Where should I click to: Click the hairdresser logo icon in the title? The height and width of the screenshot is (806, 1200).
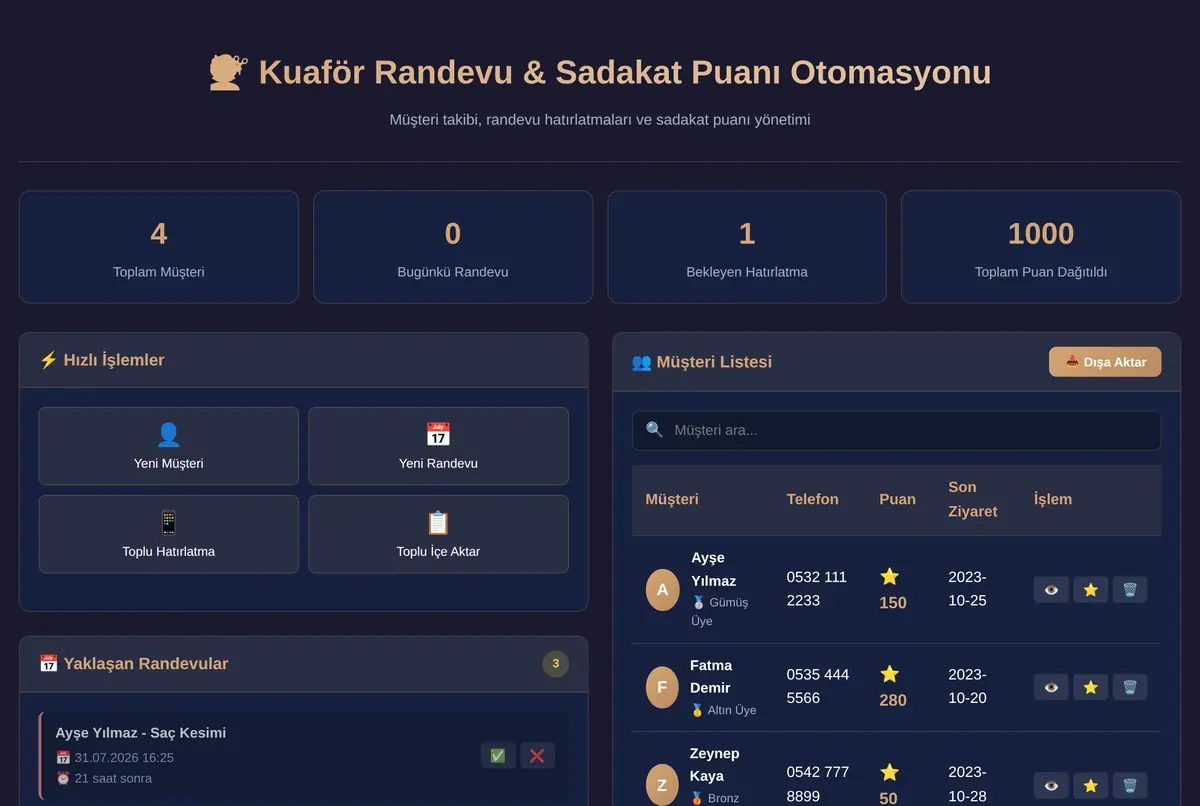coord(228,72)
